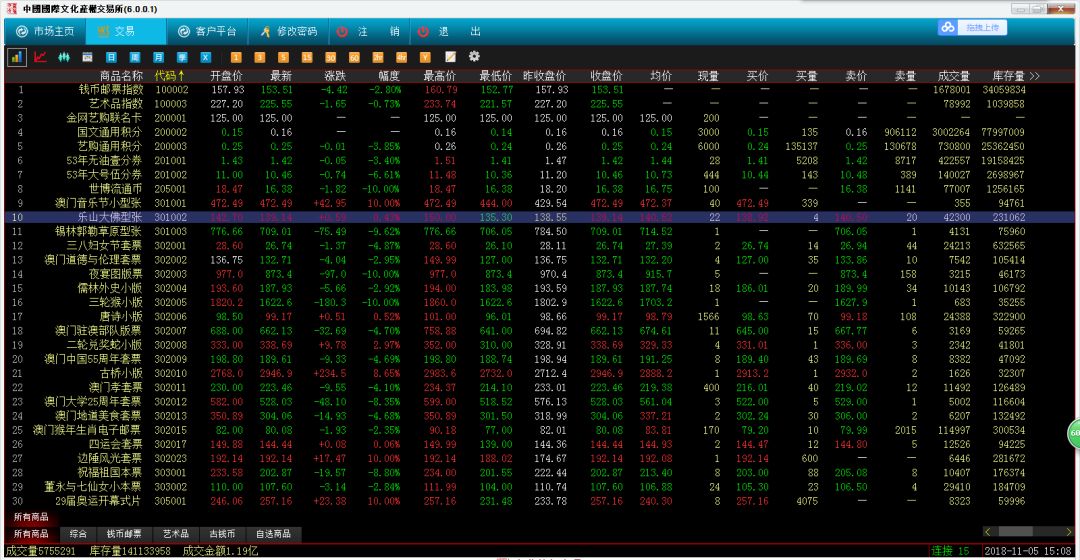1080x560 pixels.
Task: Switch to the 钱币邮票 tab
Action: coord(124,534)
